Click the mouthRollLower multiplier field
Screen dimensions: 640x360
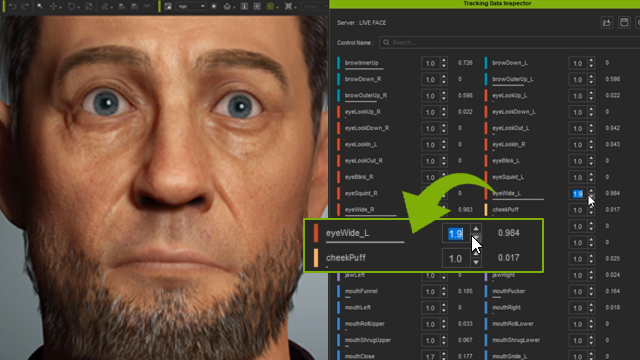click(x=578, y=324)
